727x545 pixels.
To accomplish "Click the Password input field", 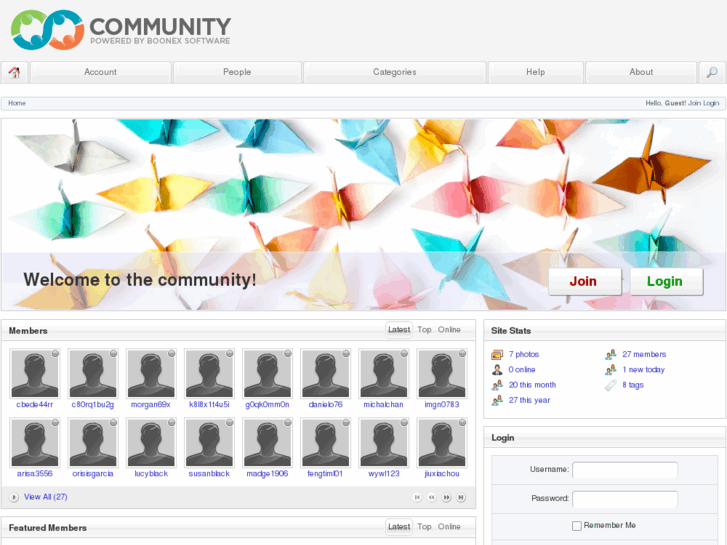I will click(x=625, y=499).
